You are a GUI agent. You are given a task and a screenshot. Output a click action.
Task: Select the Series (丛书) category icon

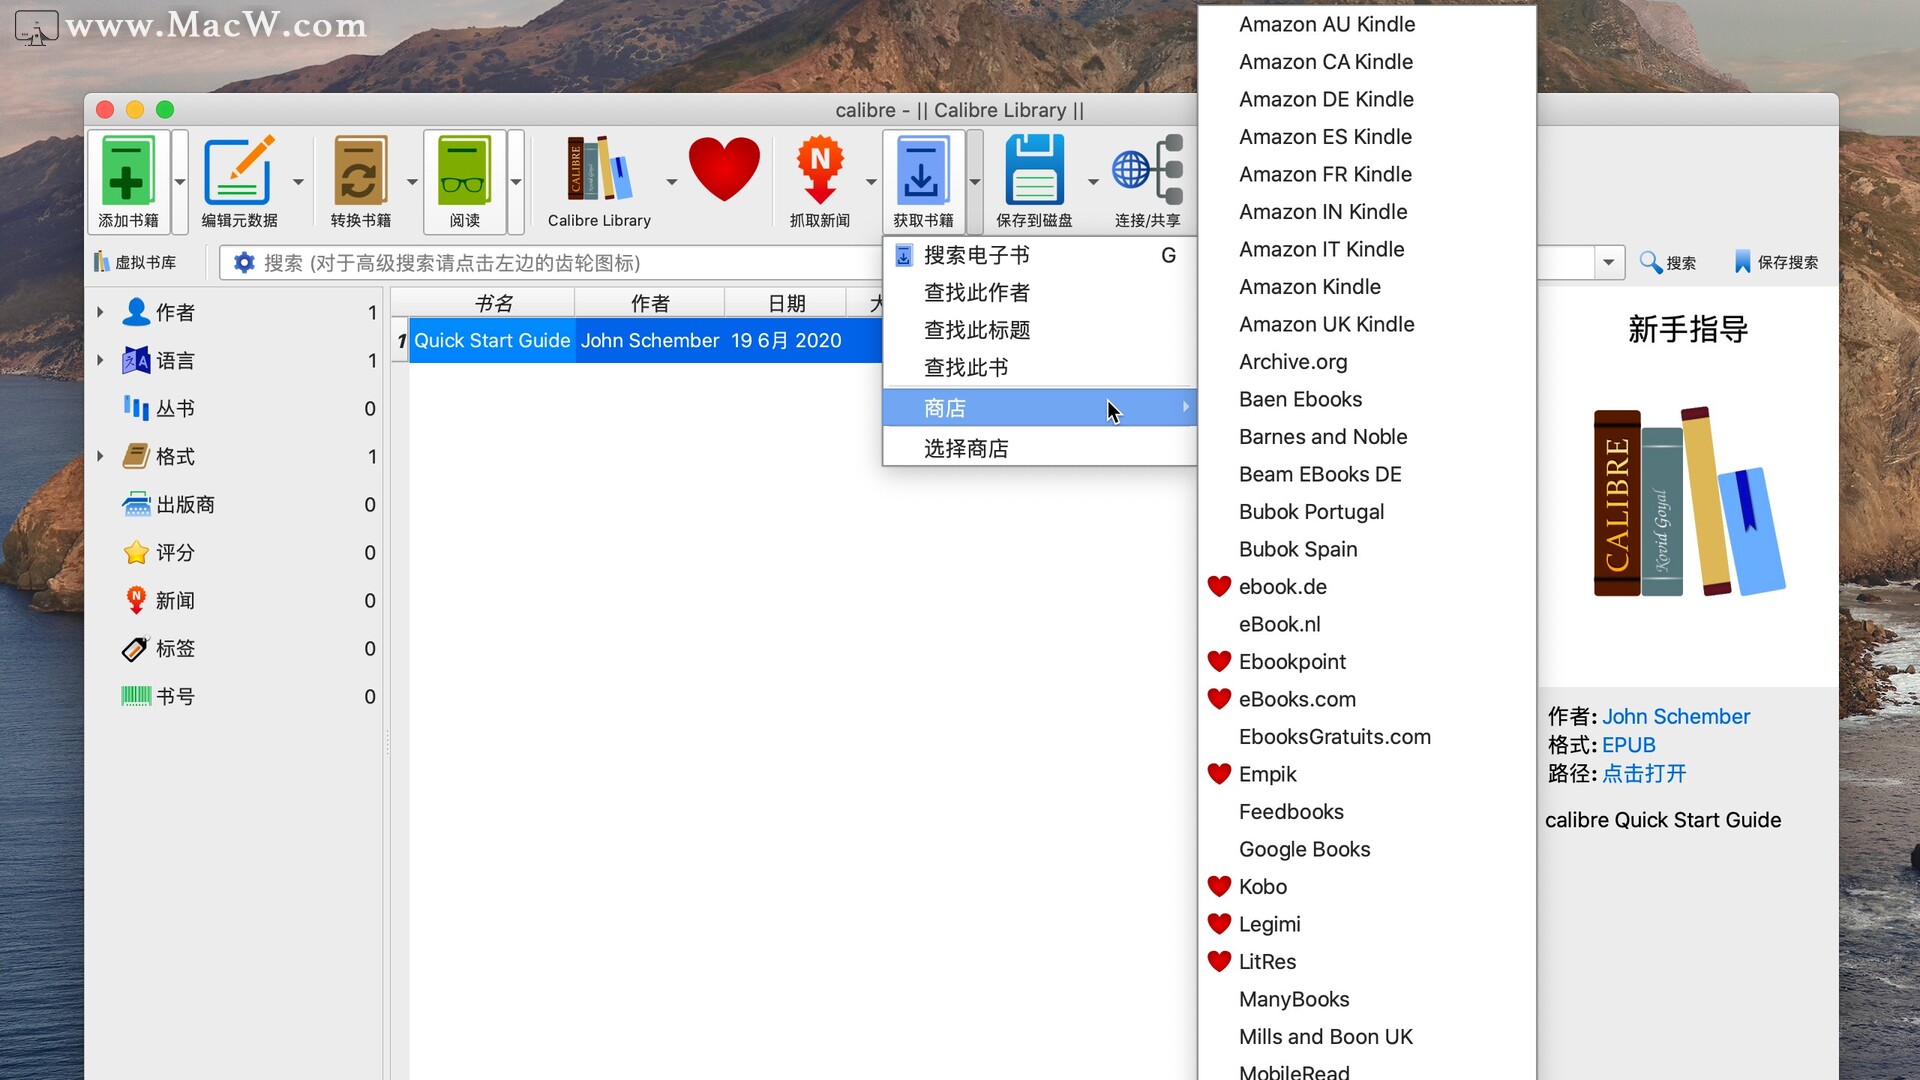point(136,408)
